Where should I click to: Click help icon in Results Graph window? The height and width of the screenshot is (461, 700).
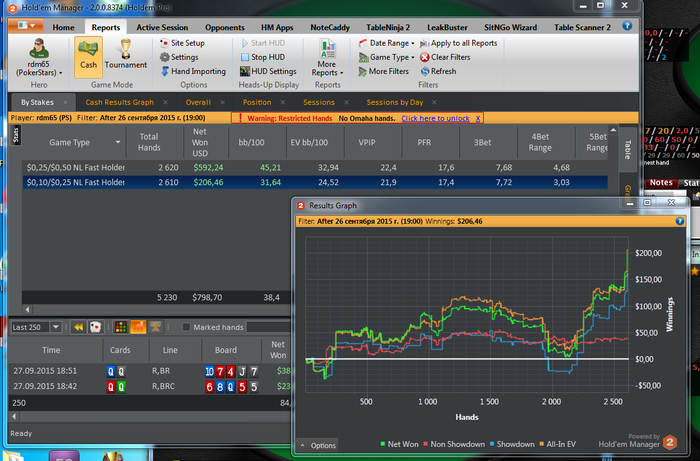click(x=679, y=221)
